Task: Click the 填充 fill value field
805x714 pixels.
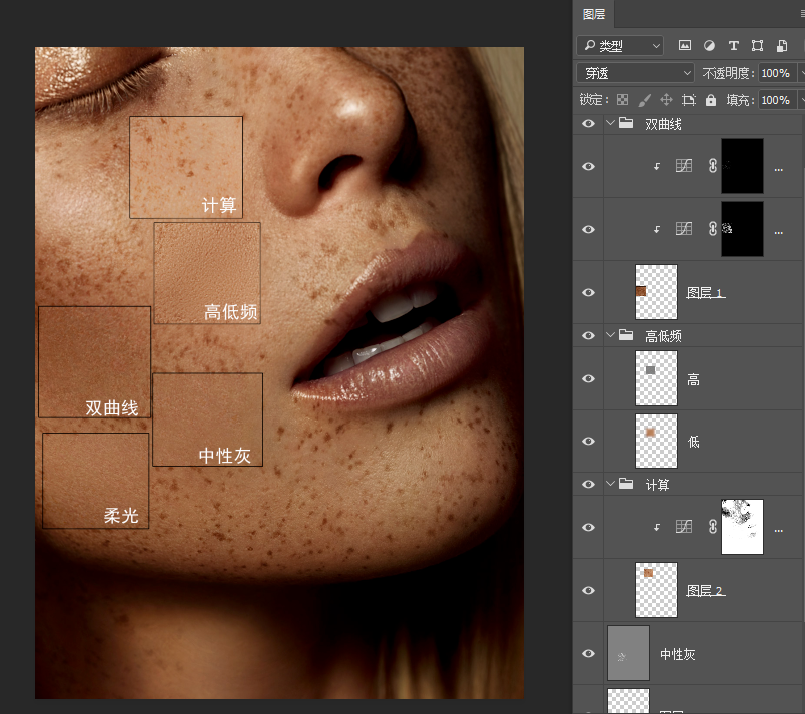Action: point(775,100)
